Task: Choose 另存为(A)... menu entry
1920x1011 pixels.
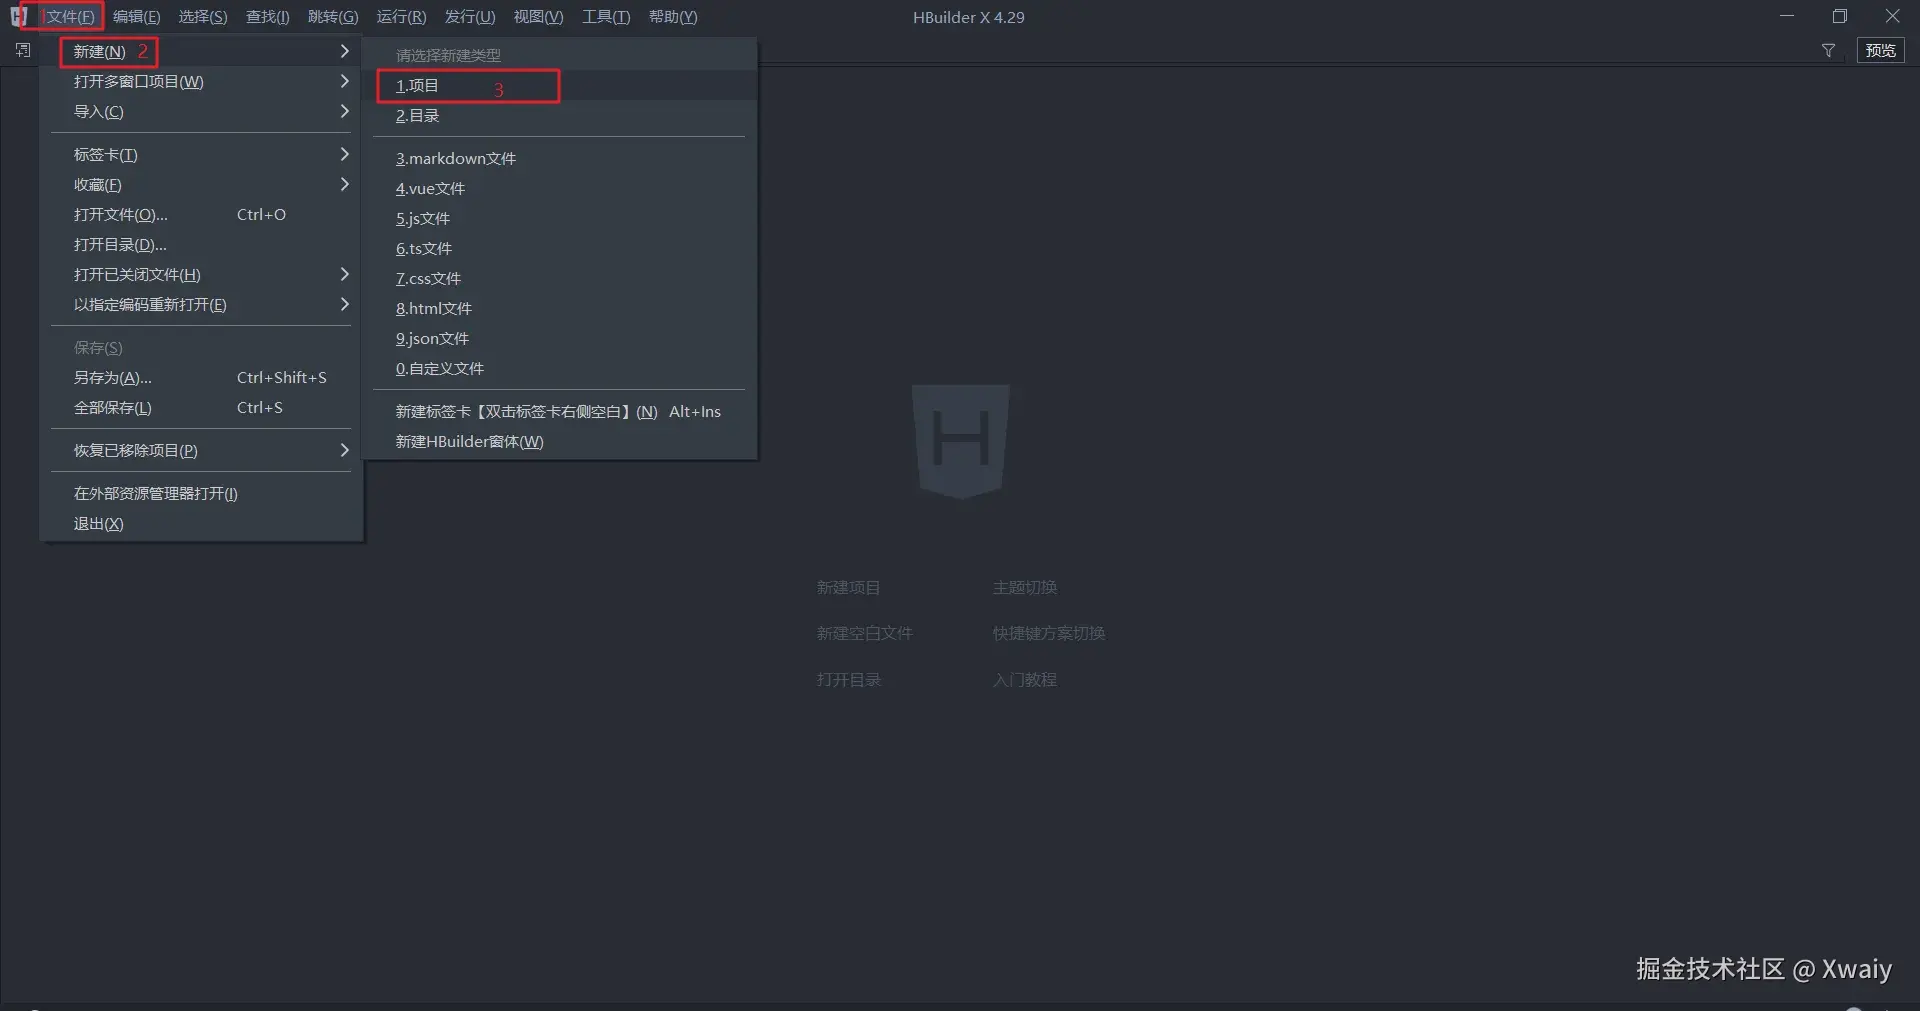Action: 201,377
